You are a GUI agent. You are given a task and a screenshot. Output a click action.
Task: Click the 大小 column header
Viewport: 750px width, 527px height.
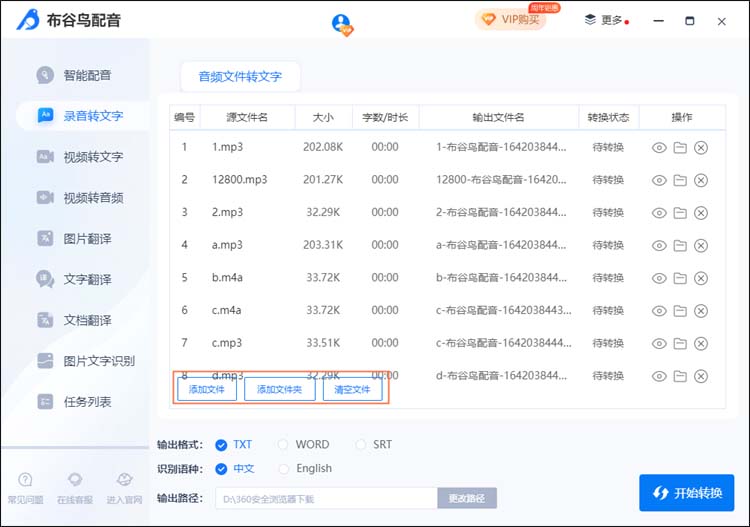pos(323,117)
